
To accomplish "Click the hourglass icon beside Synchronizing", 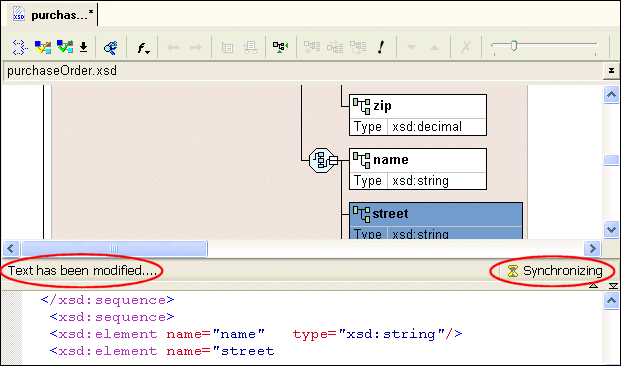I will click(x=513, y=271).
